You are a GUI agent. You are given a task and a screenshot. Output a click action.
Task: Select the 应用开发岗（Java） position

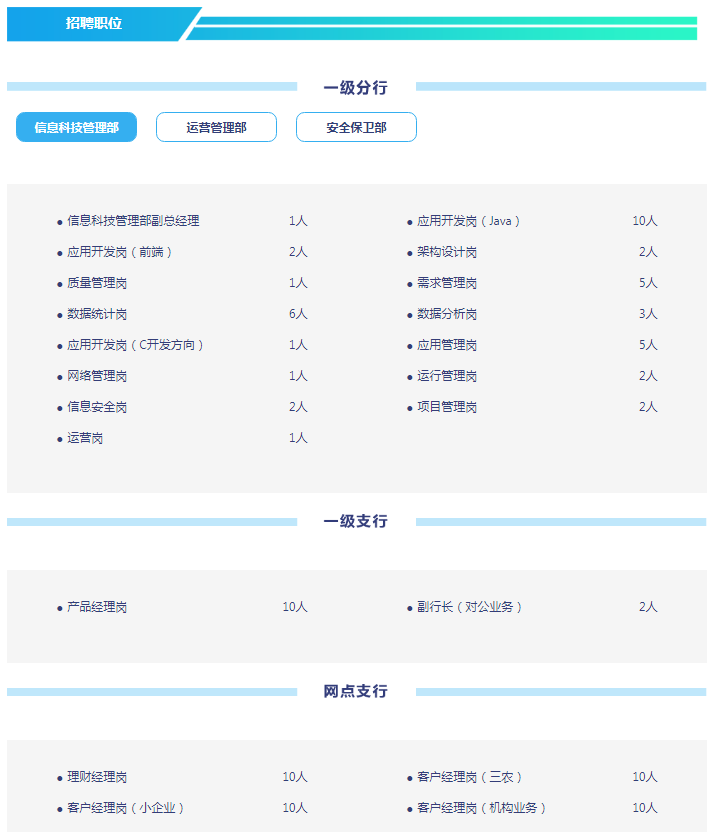click(469, 221)
